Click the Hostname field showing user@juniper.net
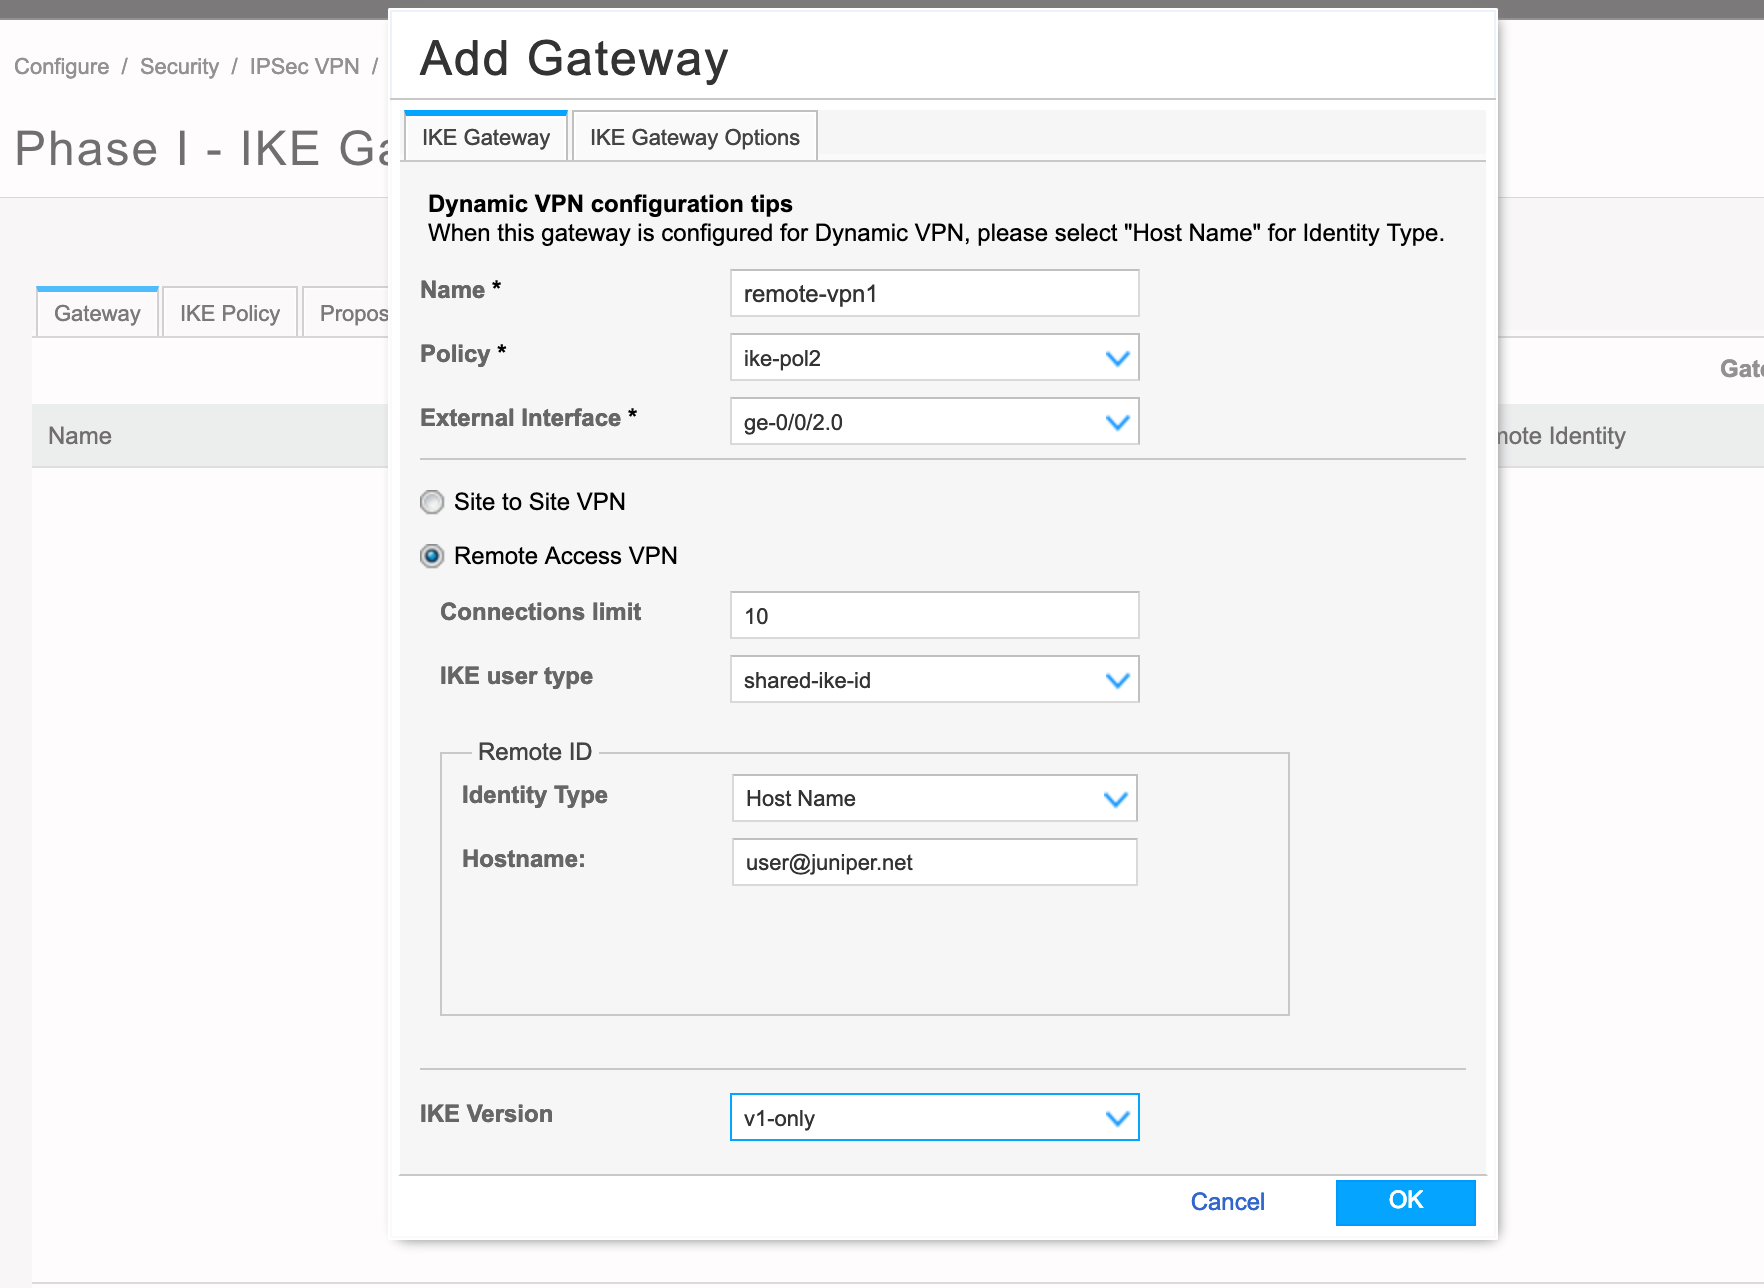Image resolution: width=1764 pixels, height=1288 pixels. (933, 861)
